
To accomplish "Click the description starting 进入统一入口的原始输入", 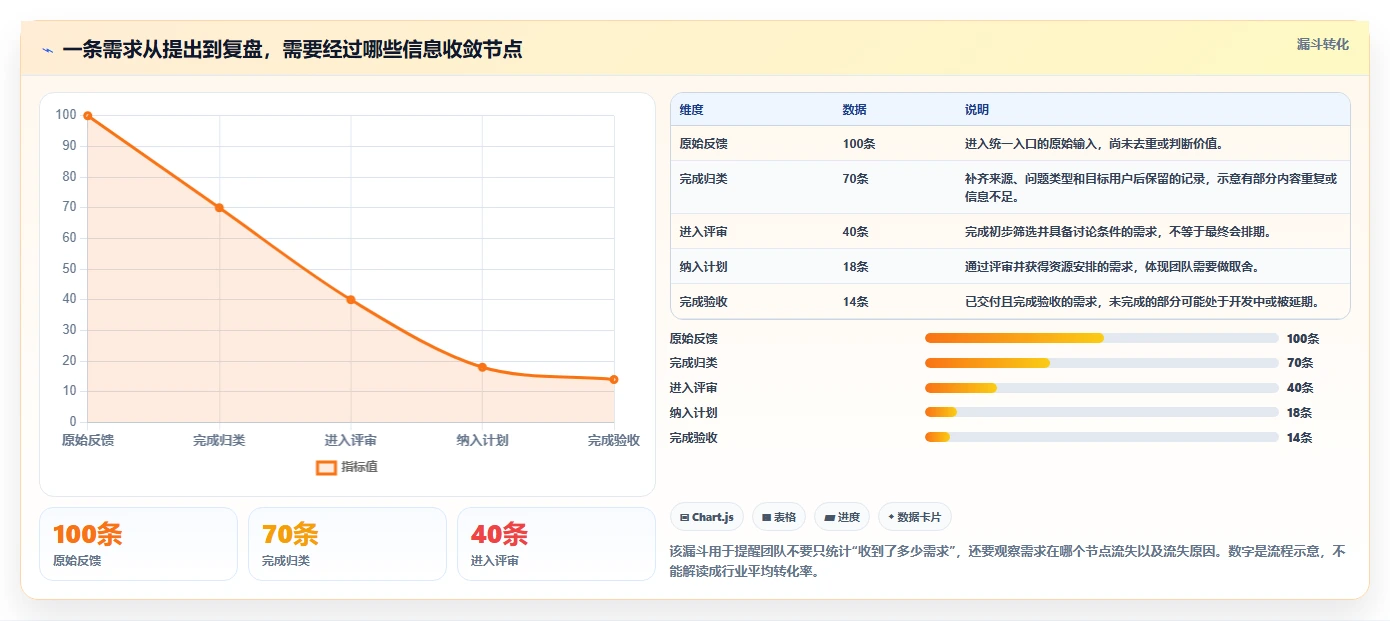I will click(x=1096, y=144).
